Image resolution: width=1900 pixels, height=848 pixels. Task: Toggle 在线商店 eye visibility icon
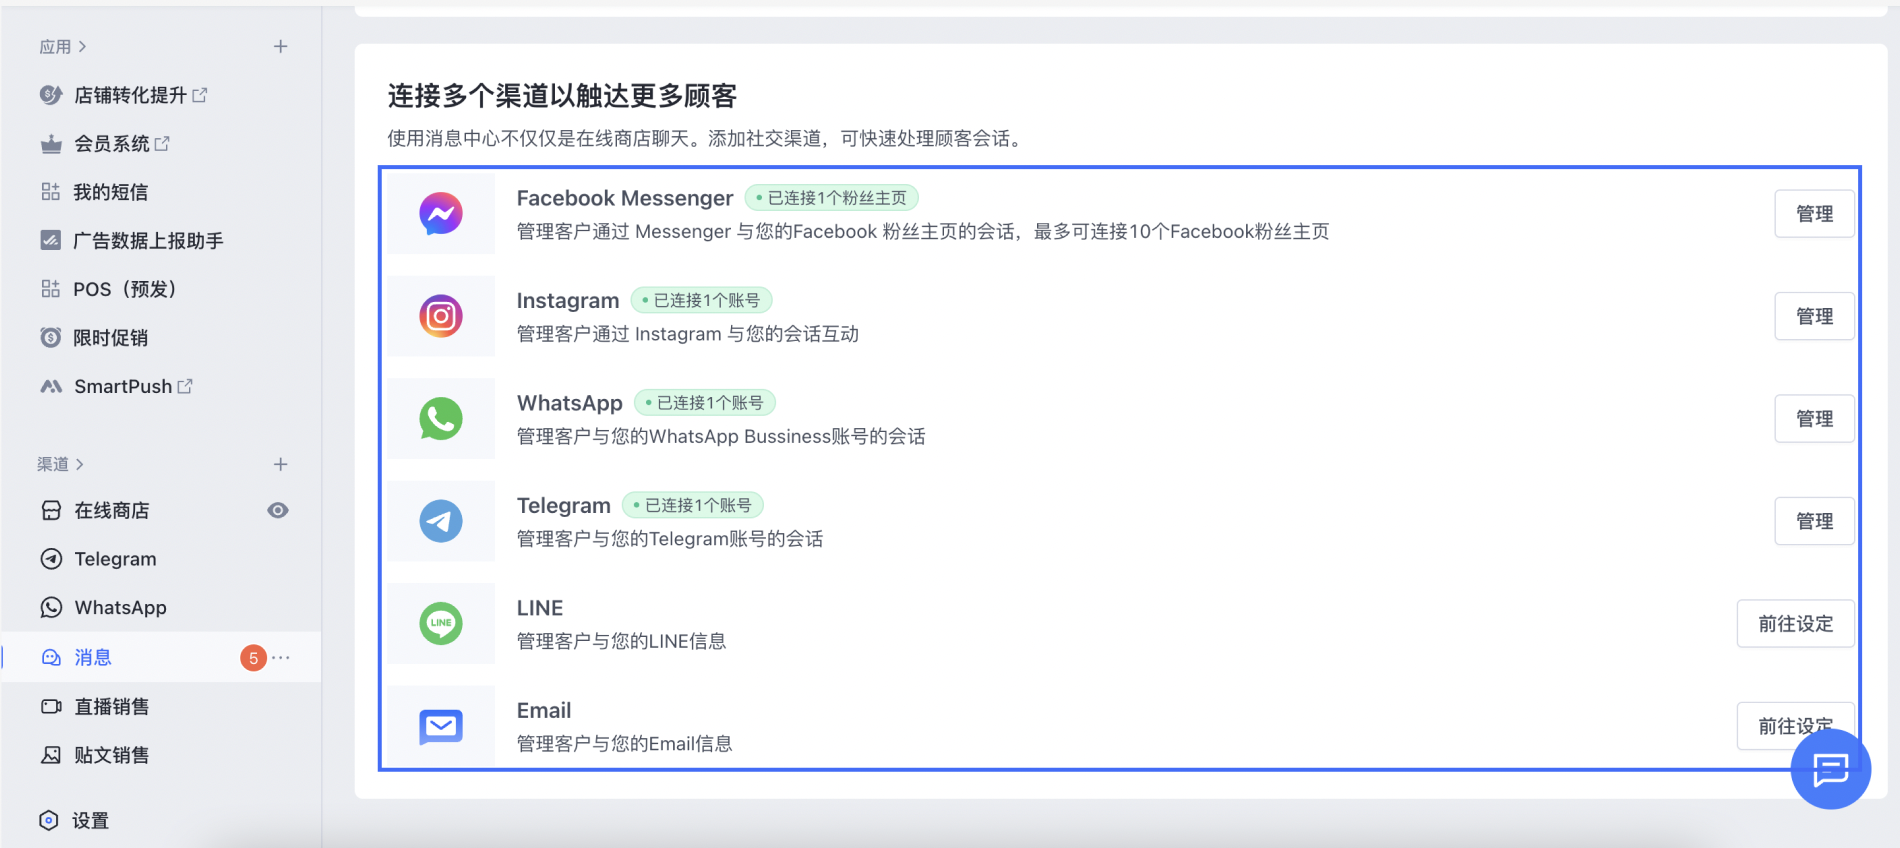(x=278, y=510)
